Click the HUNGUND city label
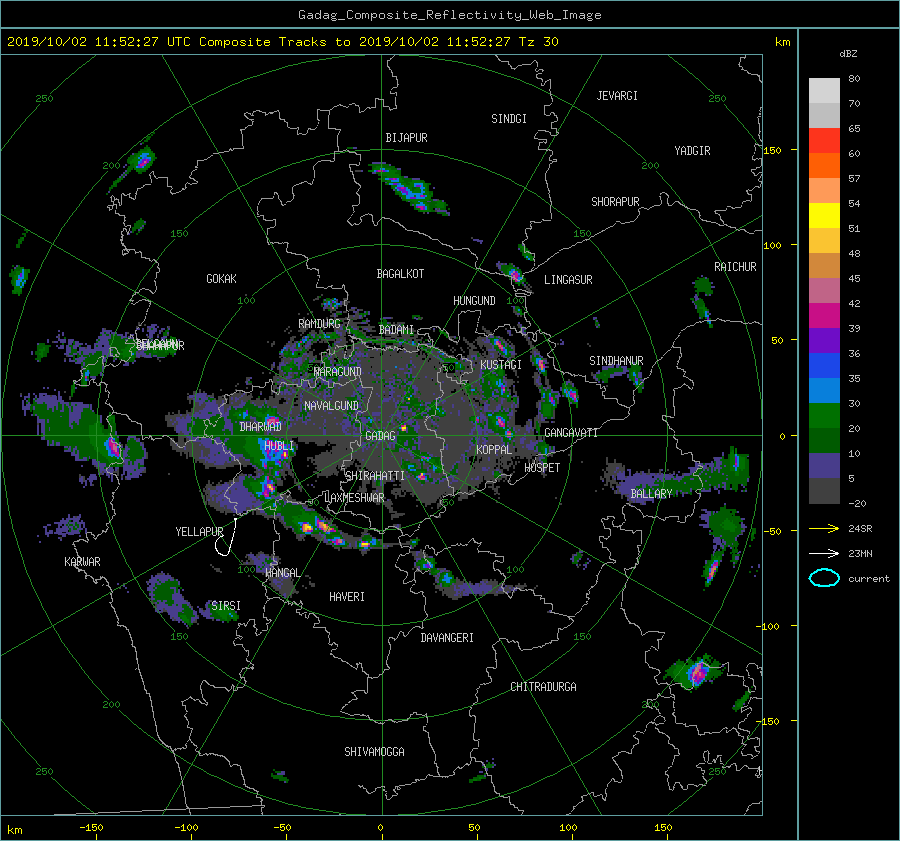Screen dimensions: 900x841 pyautogui.click(x=474, y=301)
